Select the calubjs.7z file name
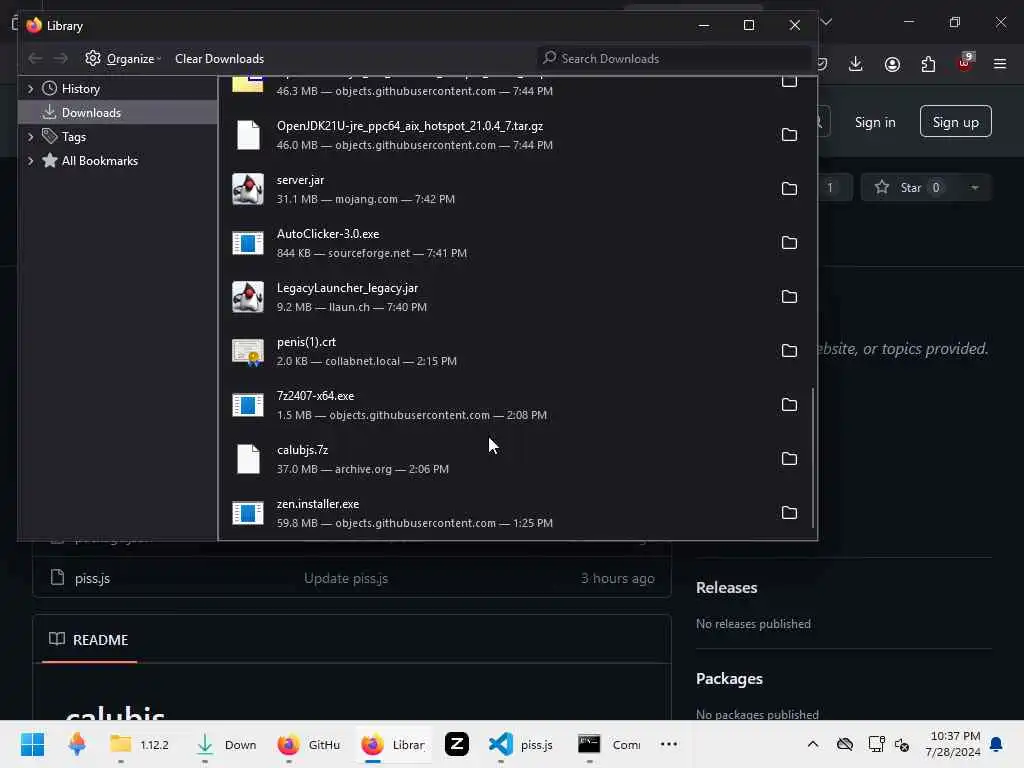1024x768 pixels. tap(302, 450)
